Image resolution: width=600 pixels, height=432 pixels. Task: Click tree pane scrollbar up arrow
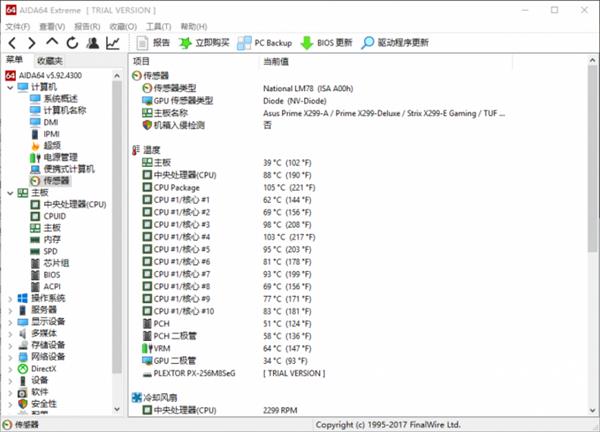pyautogui.click(x=117, y=76)
